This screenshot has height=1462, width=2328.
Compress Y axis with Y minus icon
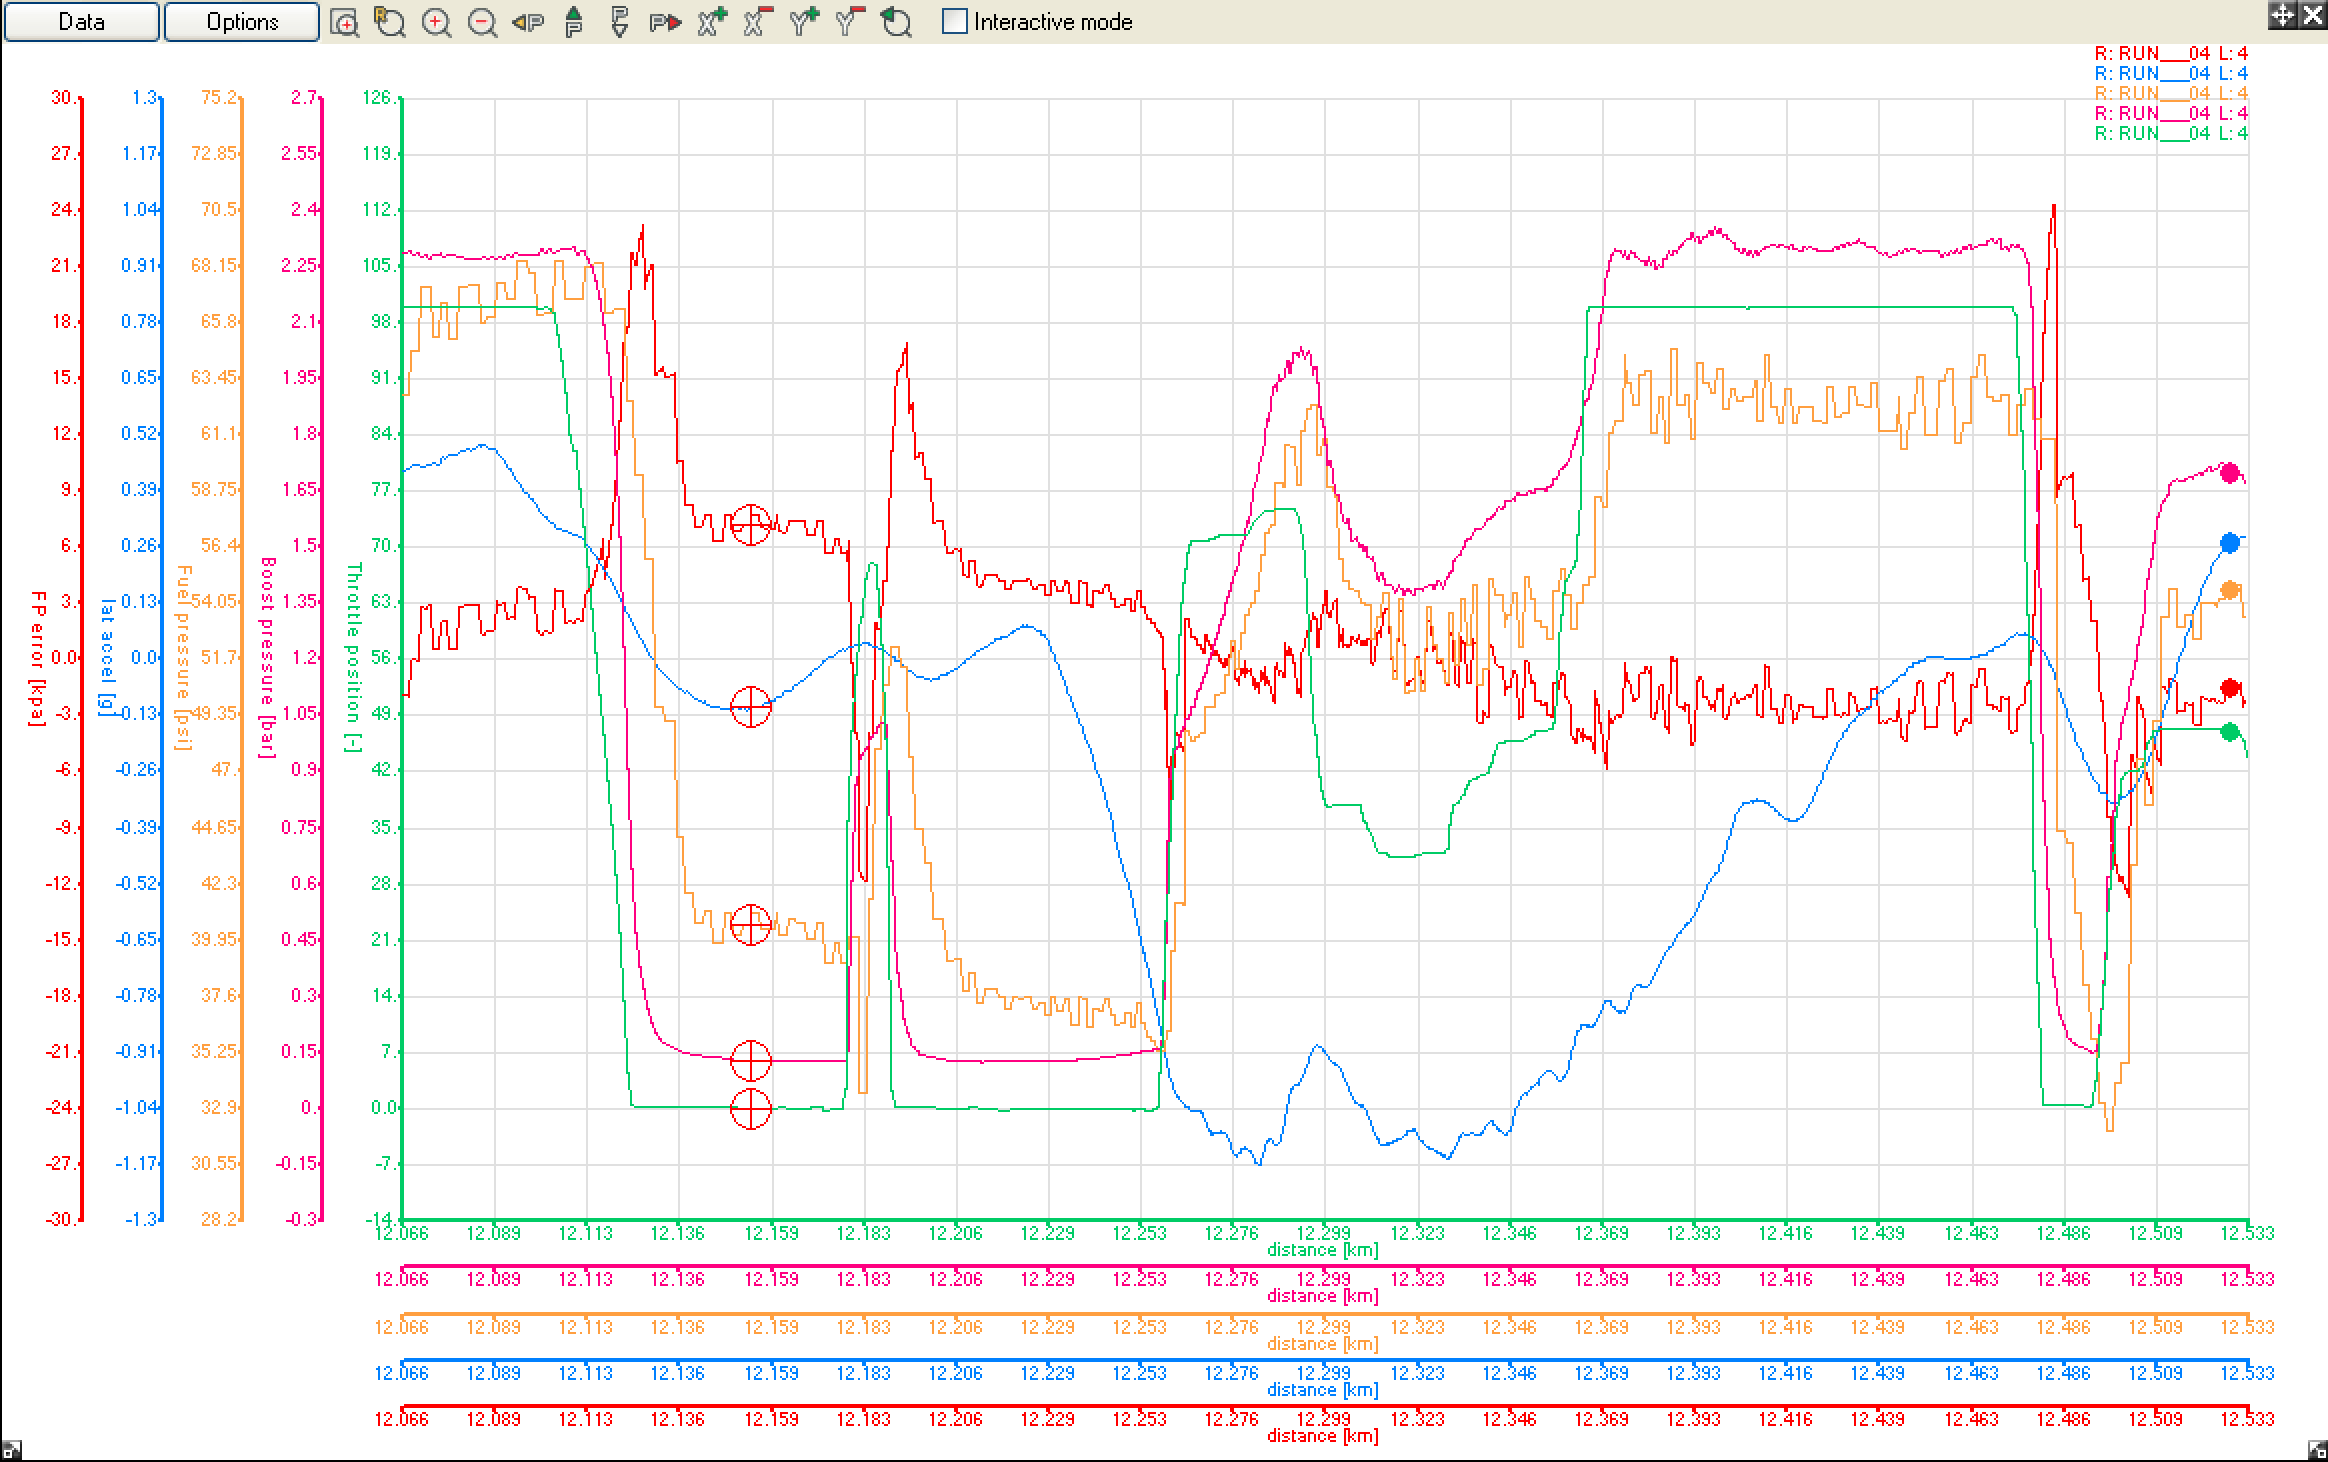coord(849,22)
